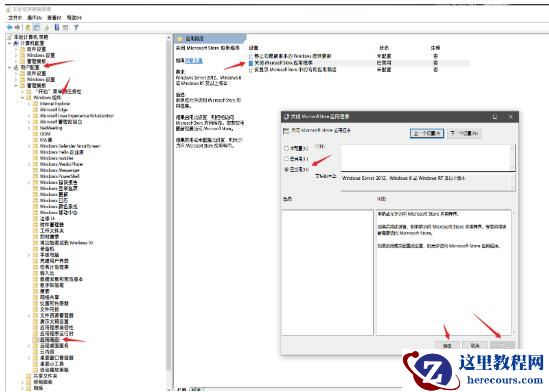Select Windows Defender SmartScreen tree item
549x392 pixels.
tap(70, 146)
